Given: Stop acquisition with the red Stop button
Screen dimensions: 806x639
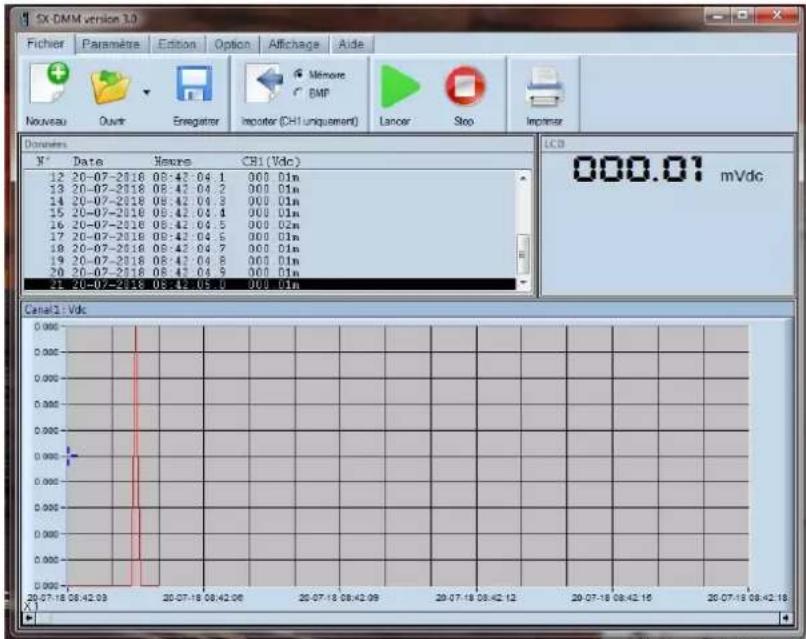Looking at the screenshot, I should (465, 86).
